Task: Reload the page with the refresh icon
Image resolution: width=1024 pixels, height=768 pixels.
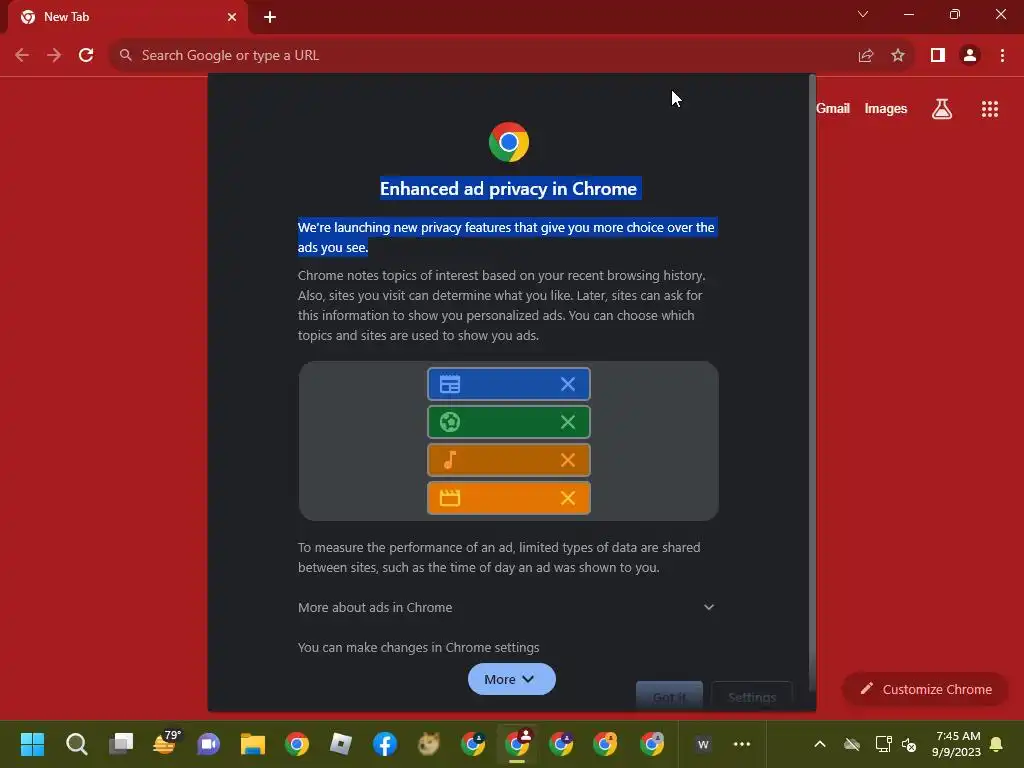Action: (x=86, y=55)
